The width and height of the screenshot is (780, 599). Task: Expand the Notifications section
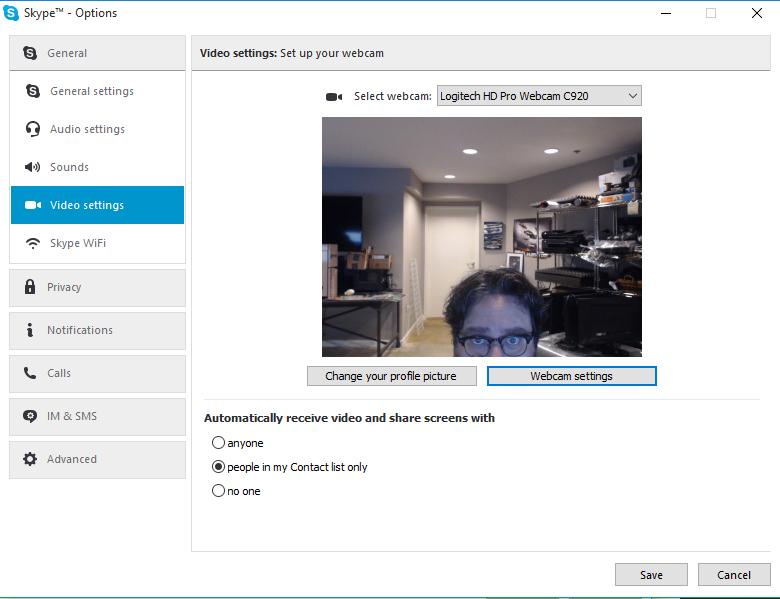[x=98, y=330]
